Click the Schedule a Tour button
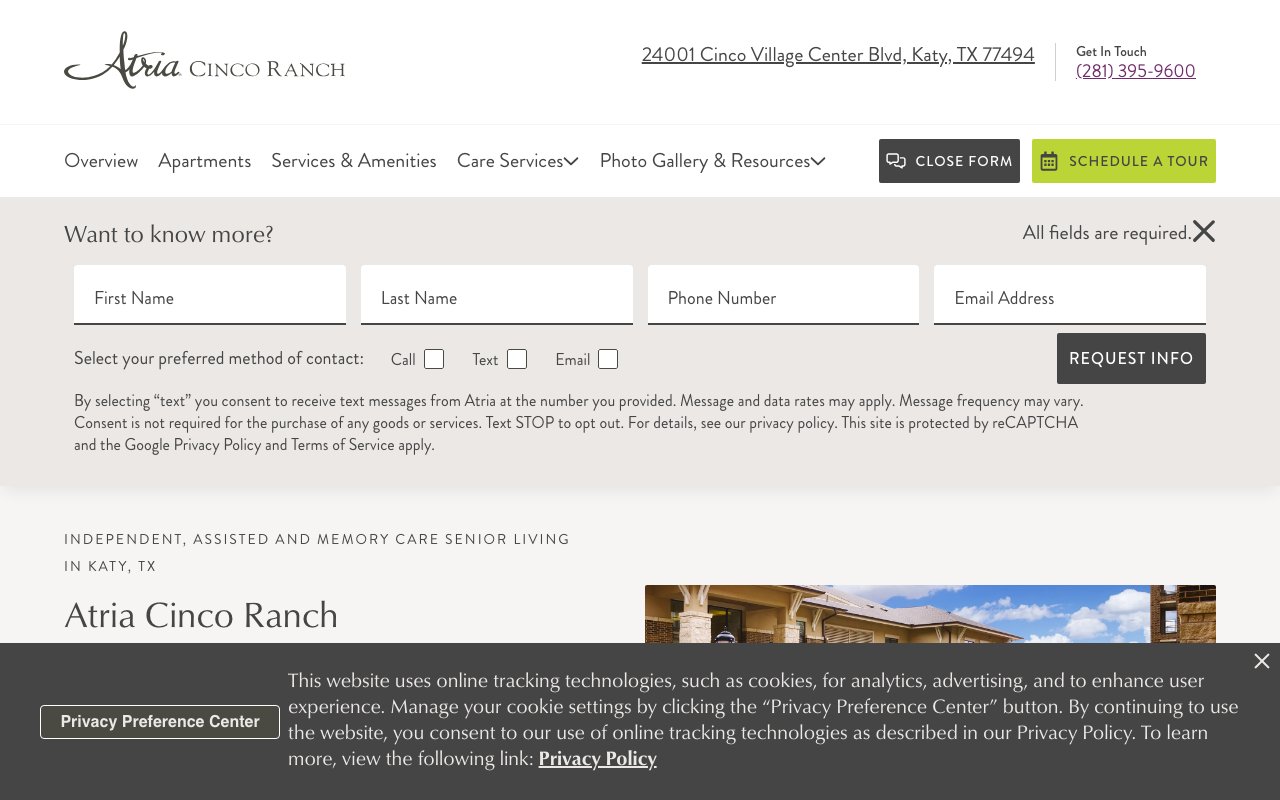The image size is (1280, 800). [1124, 161]
